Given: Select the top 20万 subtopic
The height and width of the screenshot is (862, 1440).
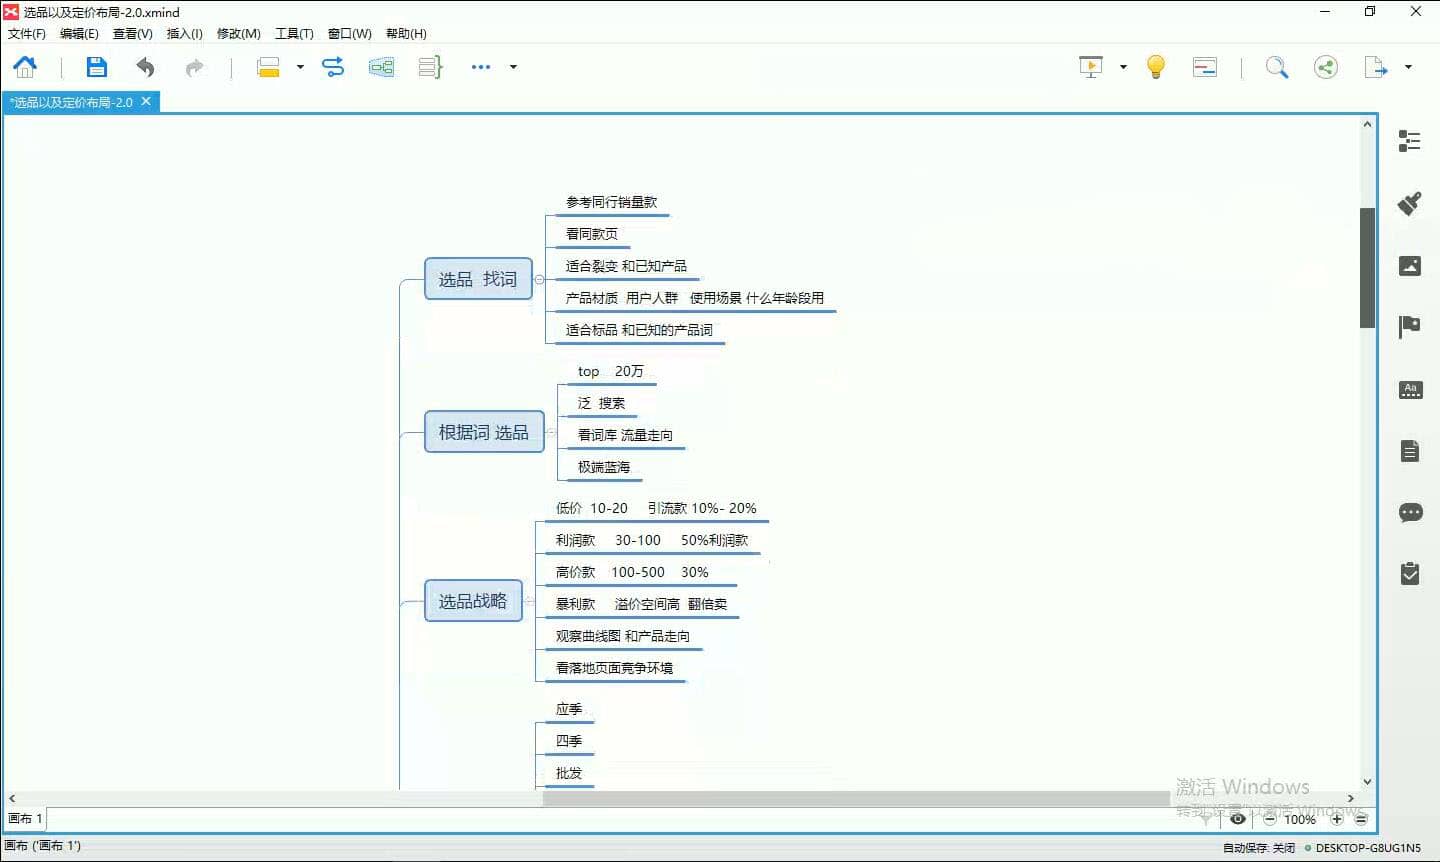Looking at the screenshot, I should 611,371.
